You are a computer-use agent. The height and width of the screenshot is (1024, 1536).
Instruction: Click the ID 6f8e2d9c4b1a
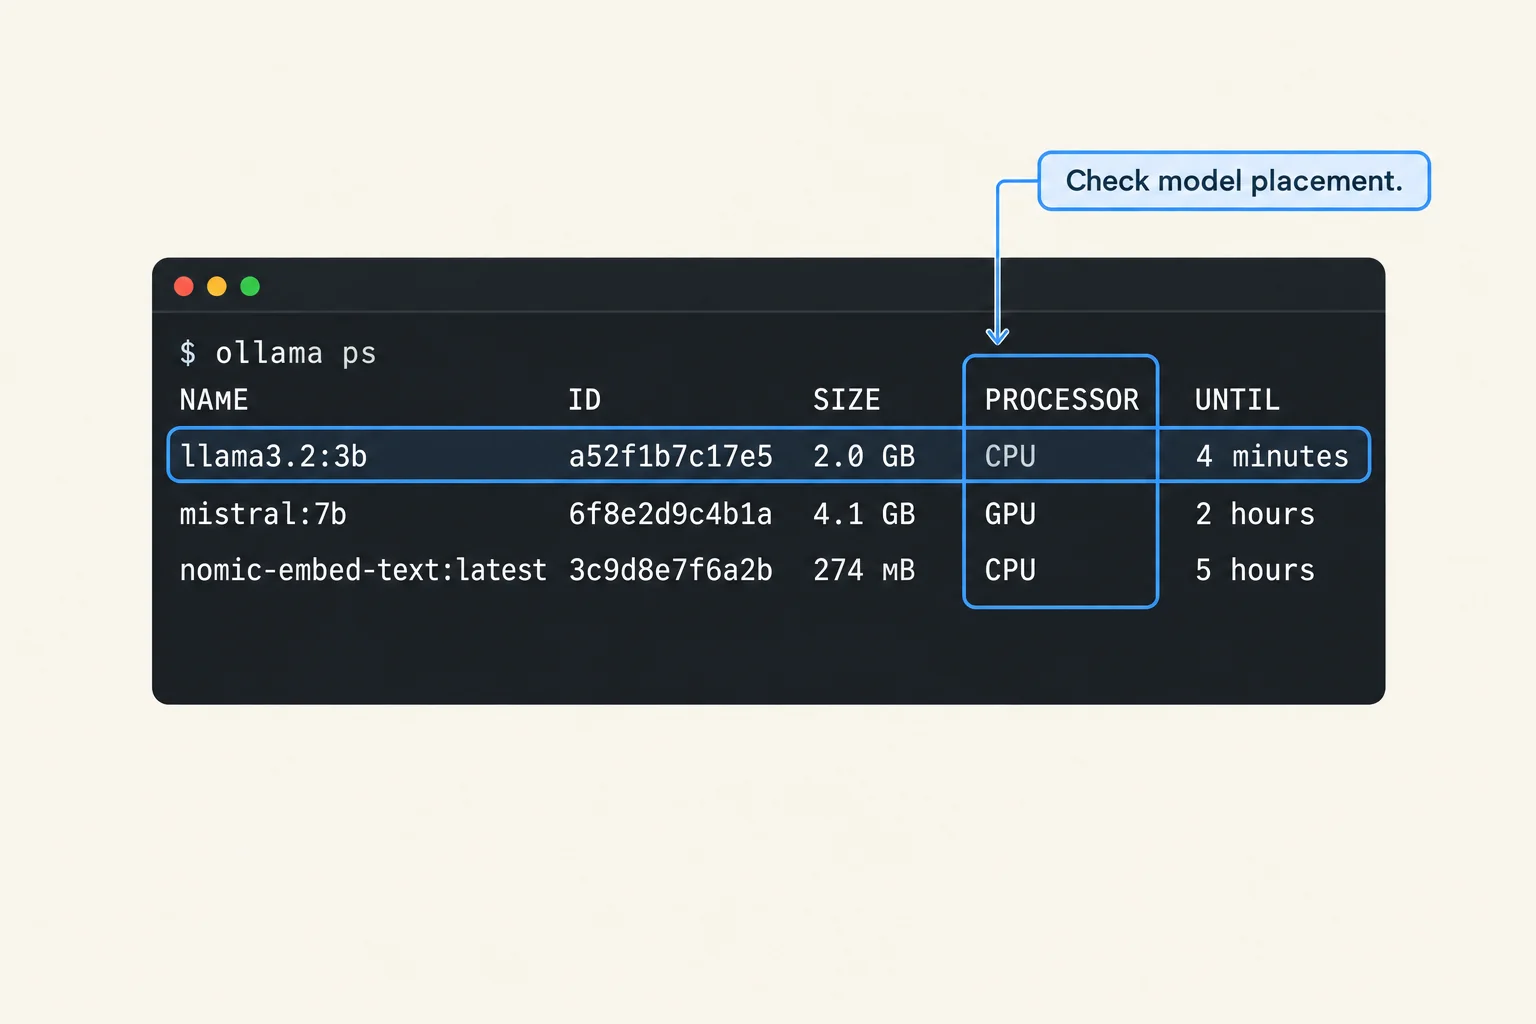(x=670, y=514)
